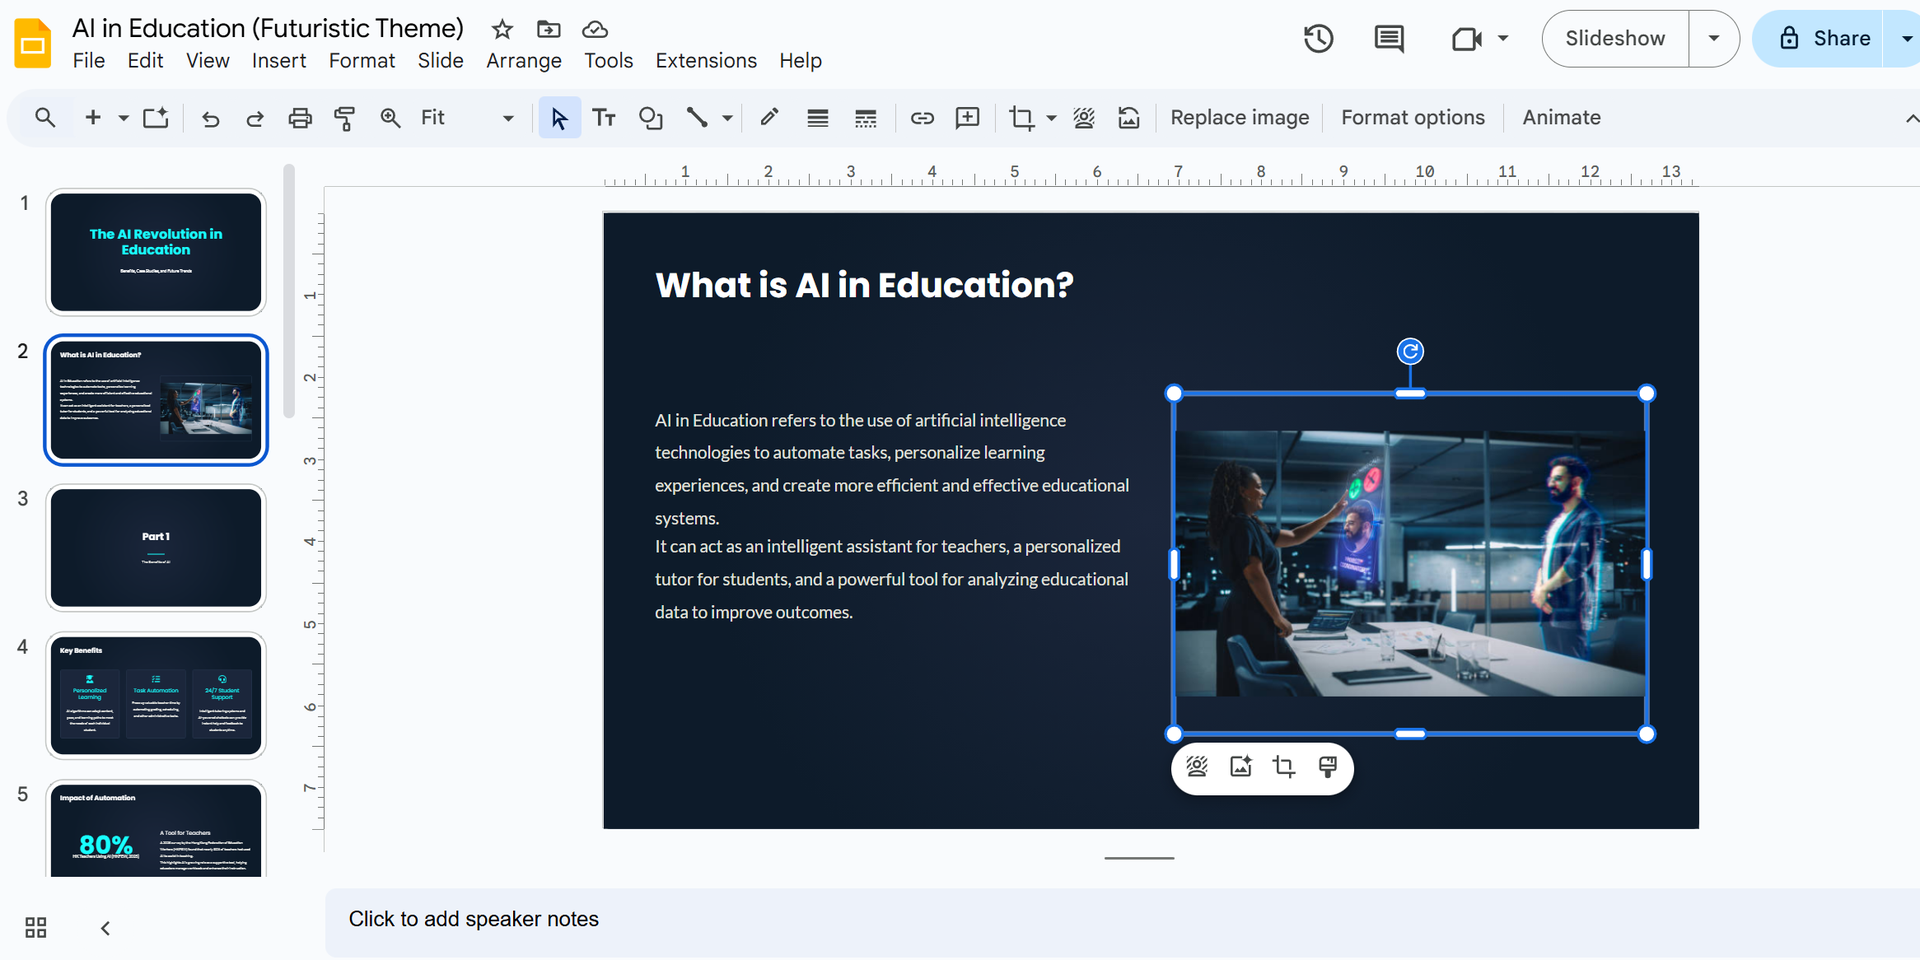Viewport: 1920px width, 960px height.
Task: Open the Fit zoom level dropdown
Action: point(507,118)
